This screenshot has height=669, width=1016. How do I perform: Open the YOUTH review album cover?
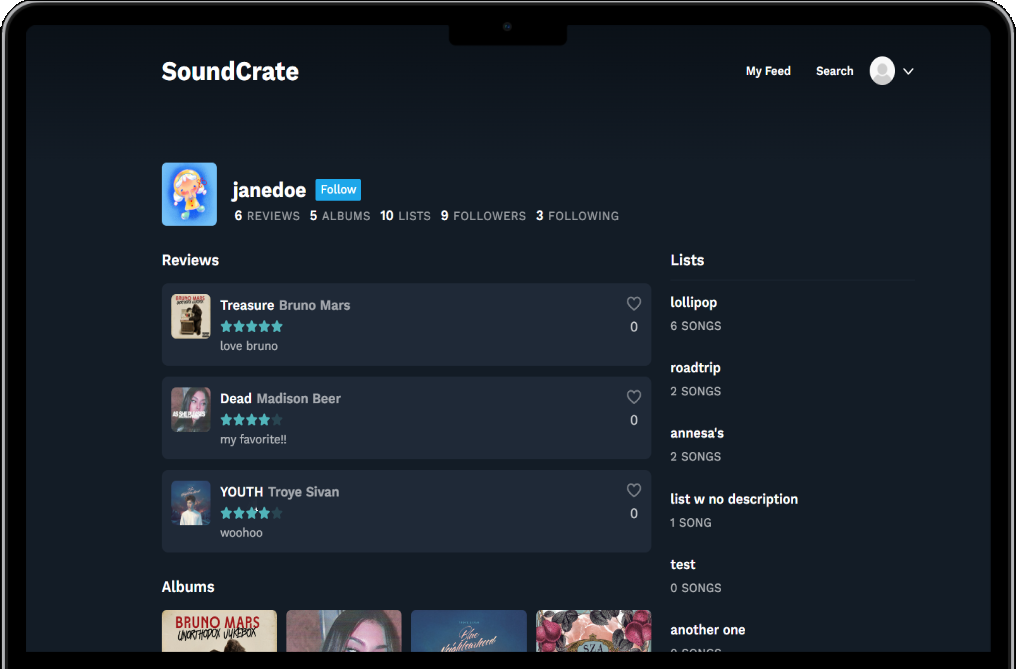pos(190,503)
